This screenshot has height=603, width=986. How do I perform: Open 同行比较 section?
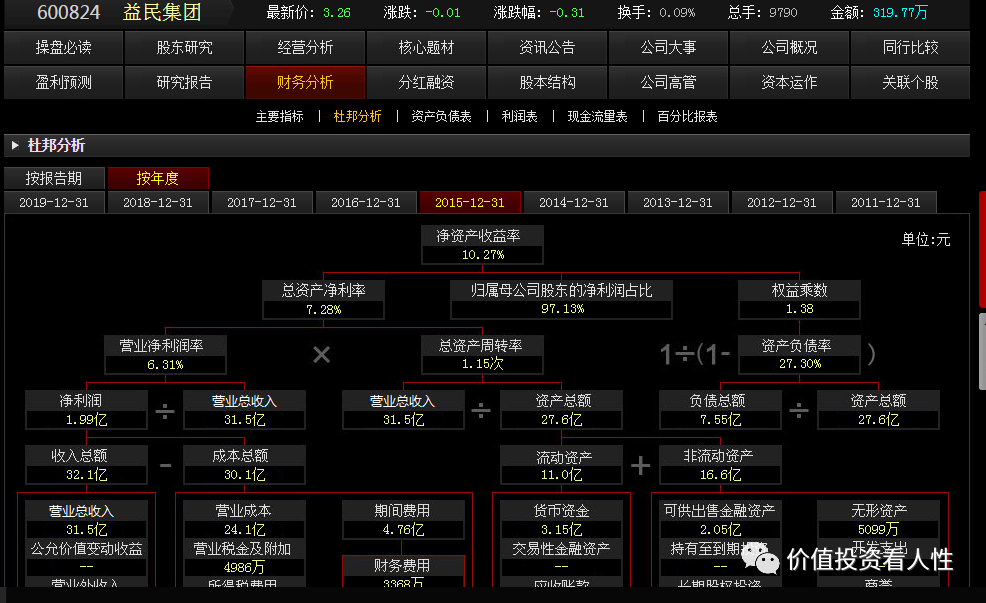tap(911, 47)
